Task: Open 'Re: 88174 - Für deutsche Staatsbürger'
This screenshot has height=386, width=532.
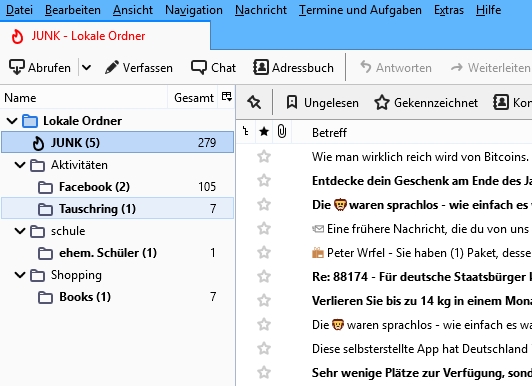Action: [422, 277]
